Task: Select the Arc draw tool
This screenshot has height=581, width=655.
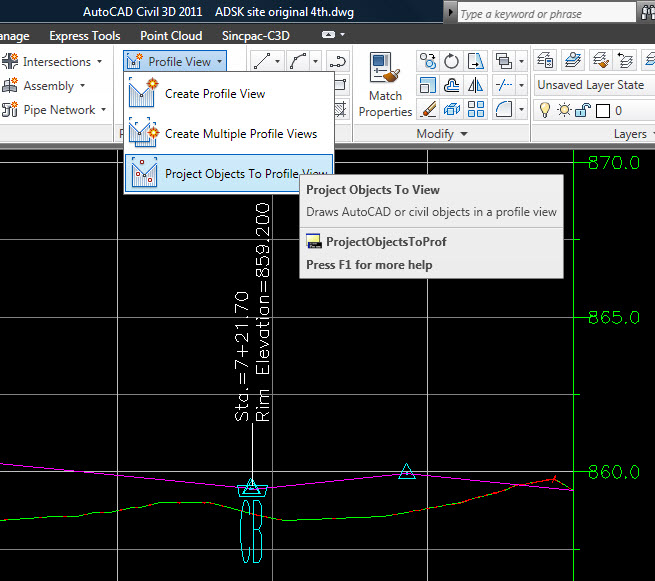Action: pyautogui.click(x=298, y=61)
